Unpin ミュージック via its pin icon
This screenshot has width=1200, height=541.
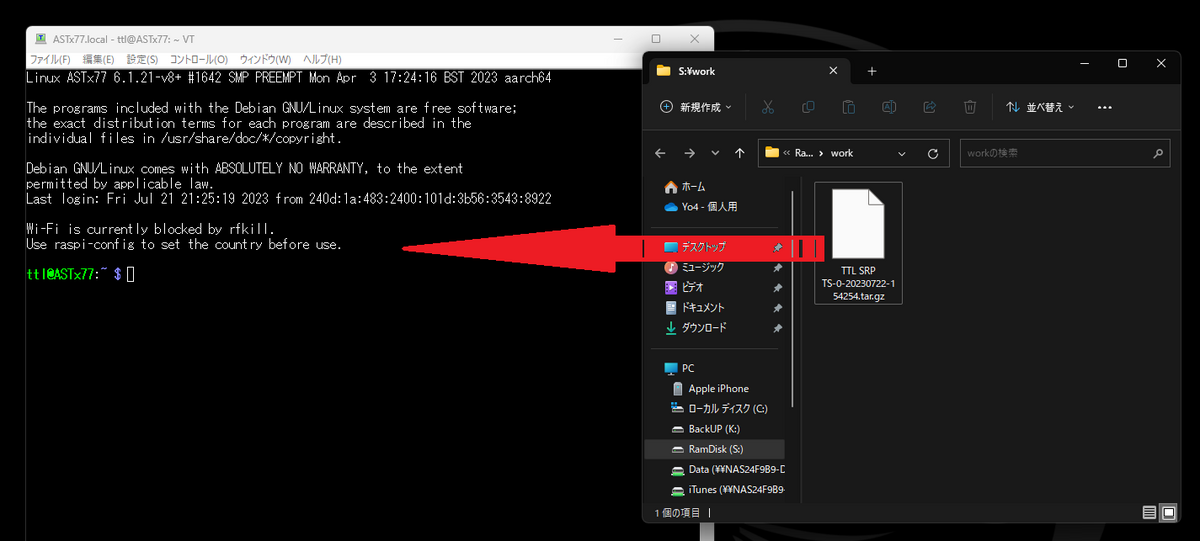pyautogui.click(x=777, y=268)
